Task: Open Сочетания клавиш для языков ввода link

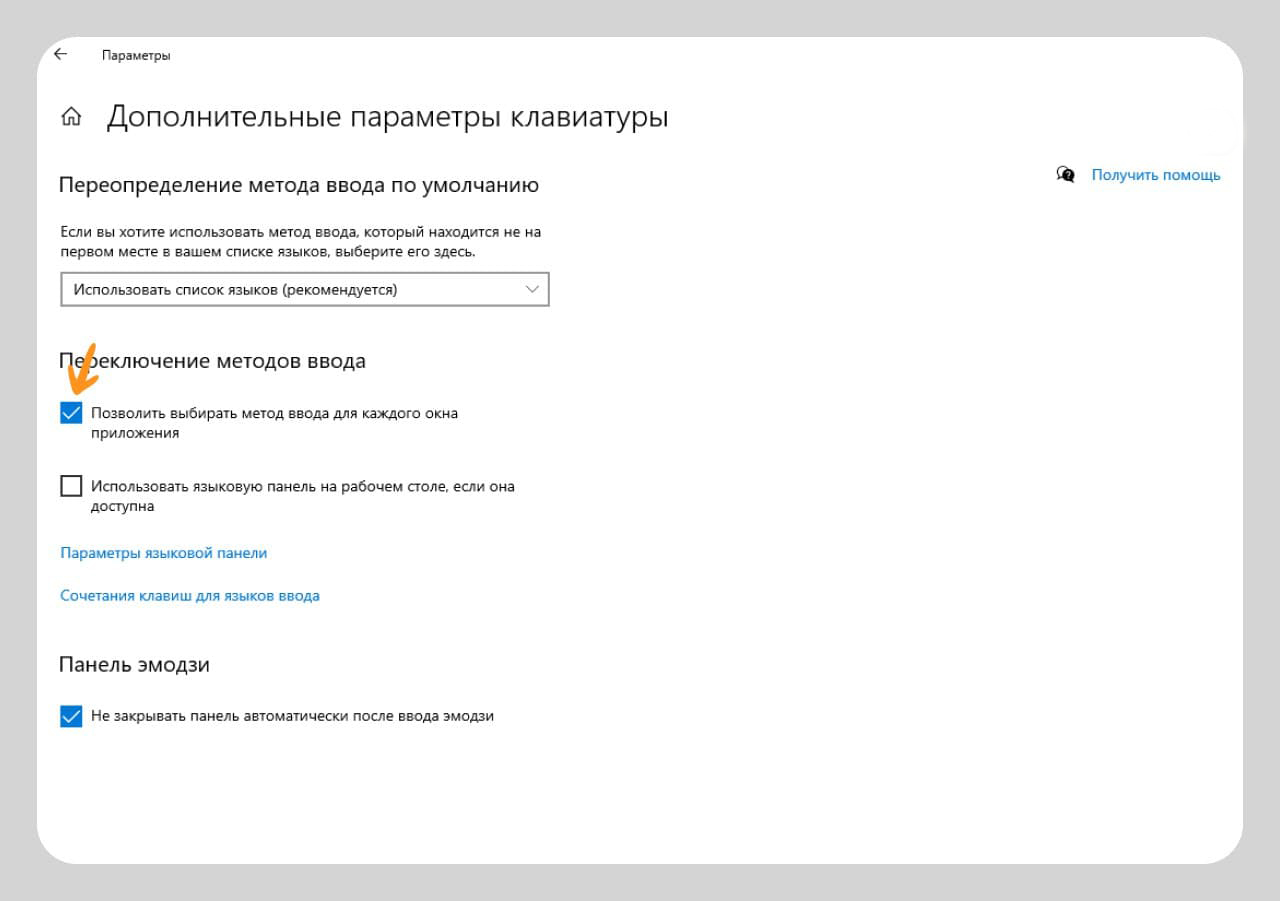Action: (x=190, y=595)
